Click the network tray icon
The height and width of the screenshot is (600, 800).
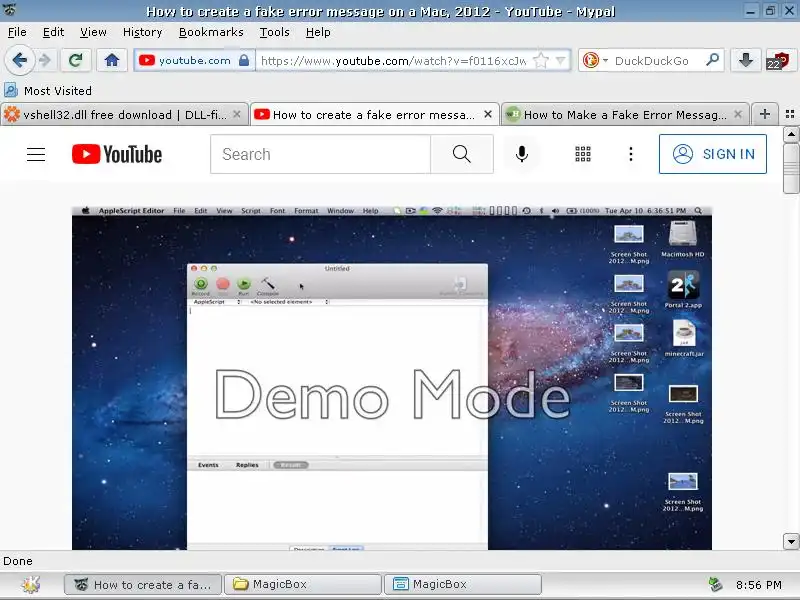pos(715,585)
